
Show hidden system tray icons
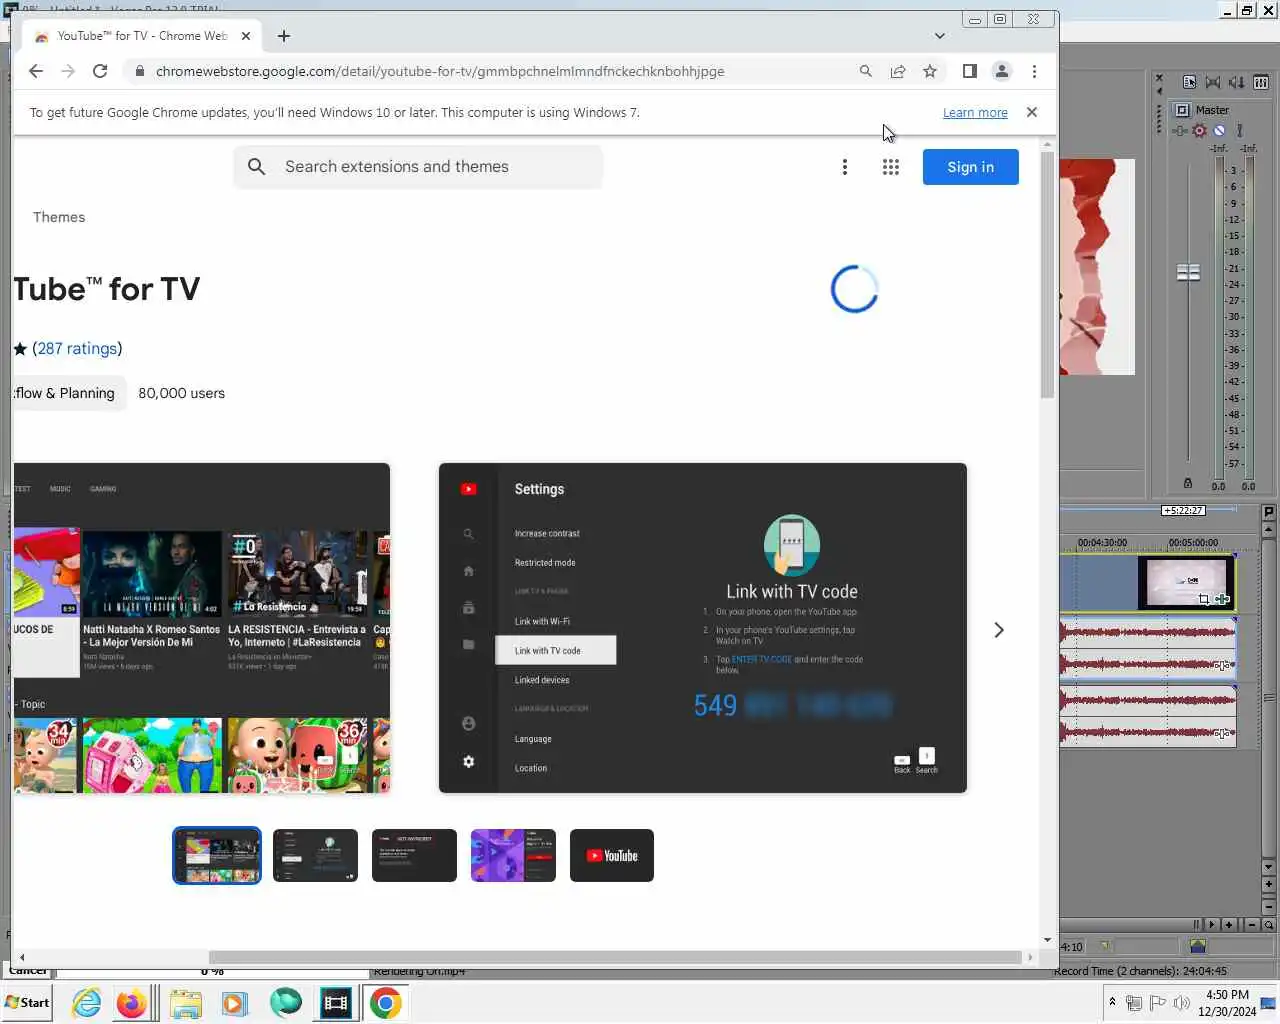tap(1112, 1002)
